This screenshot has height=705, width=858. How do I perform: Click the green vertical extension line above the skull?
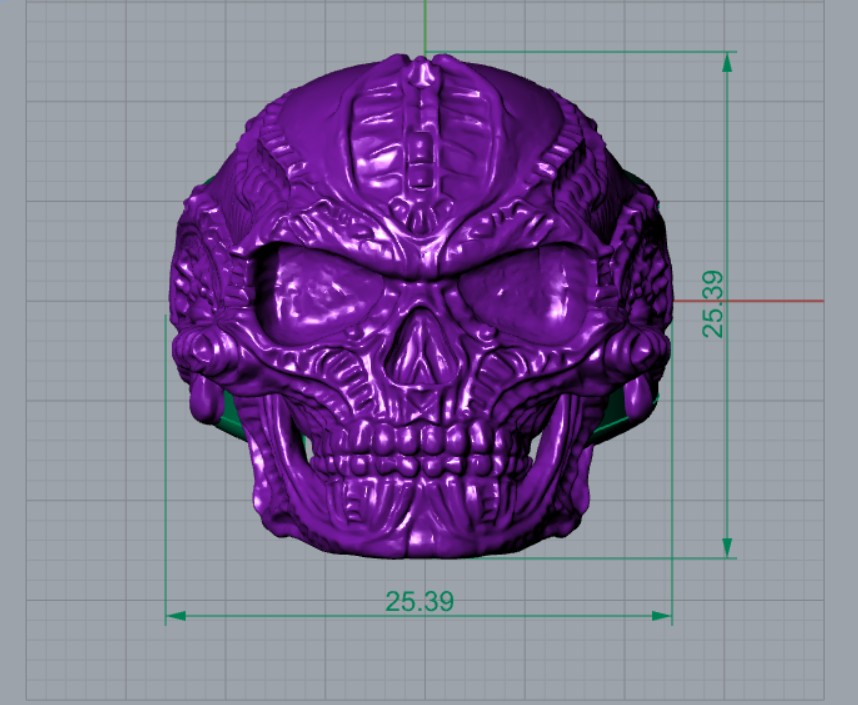point(427,25)
